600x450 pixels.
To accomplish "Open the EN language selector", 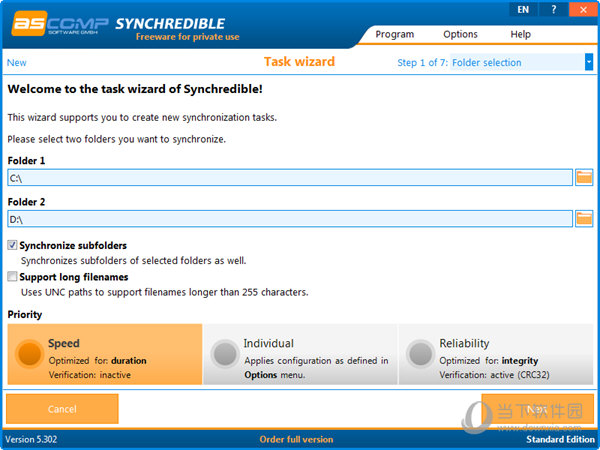I will point(523,10).
